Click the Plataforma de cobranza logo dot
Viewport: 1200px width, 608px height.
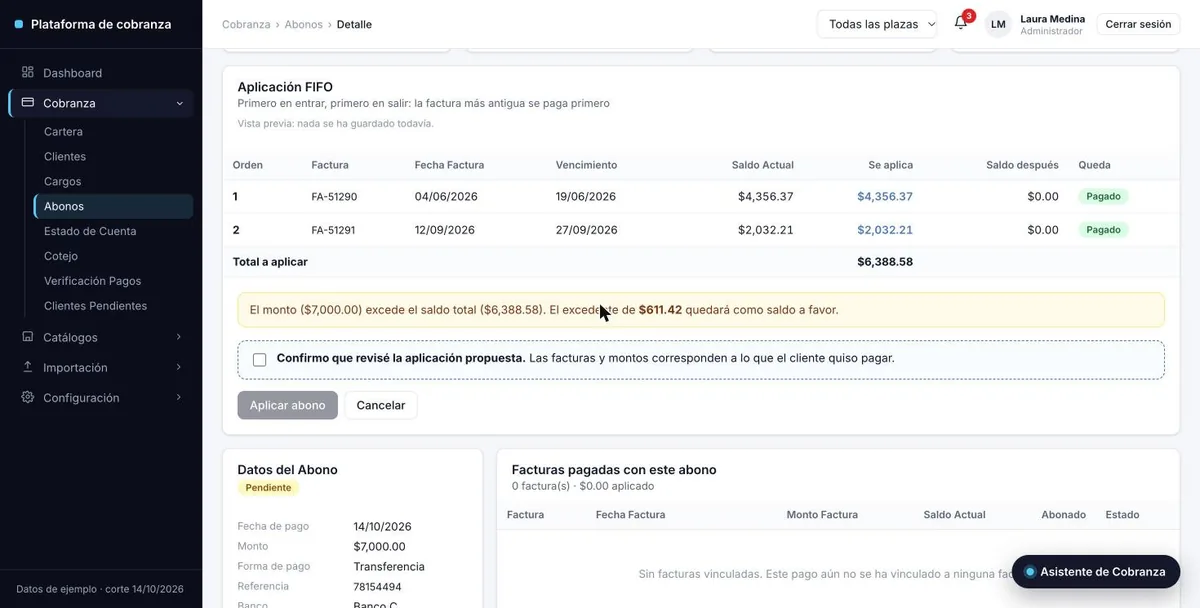(19, 24)
